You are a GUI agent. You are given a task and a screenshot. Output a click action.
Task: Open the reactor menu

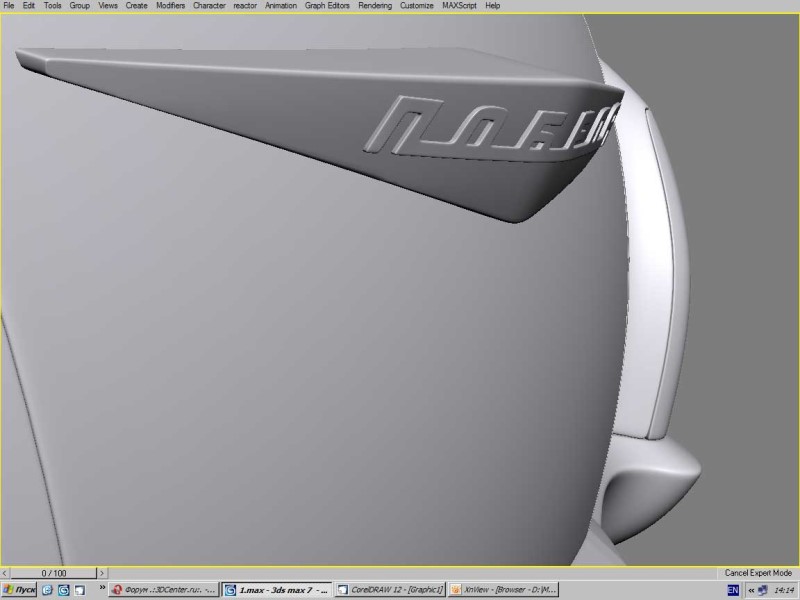coord(245,6)
